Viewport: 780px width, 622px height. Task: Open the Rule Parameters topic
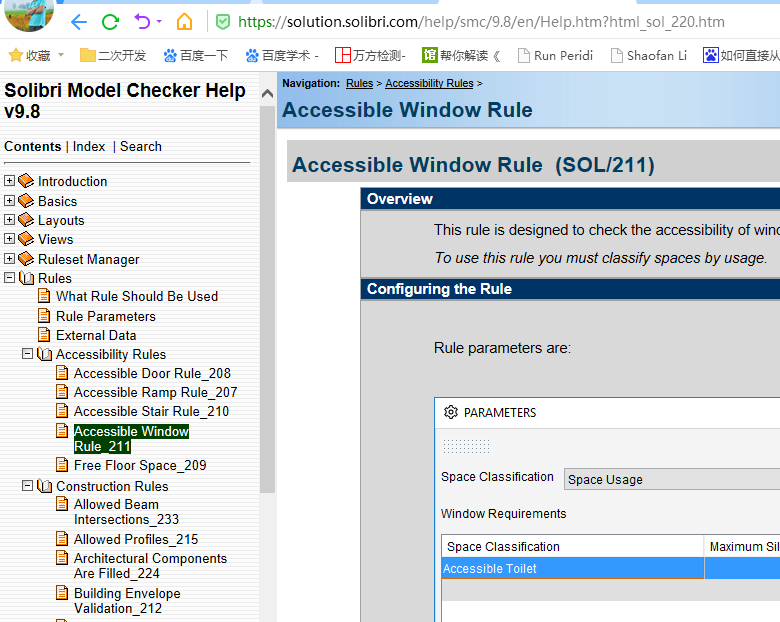105,316
